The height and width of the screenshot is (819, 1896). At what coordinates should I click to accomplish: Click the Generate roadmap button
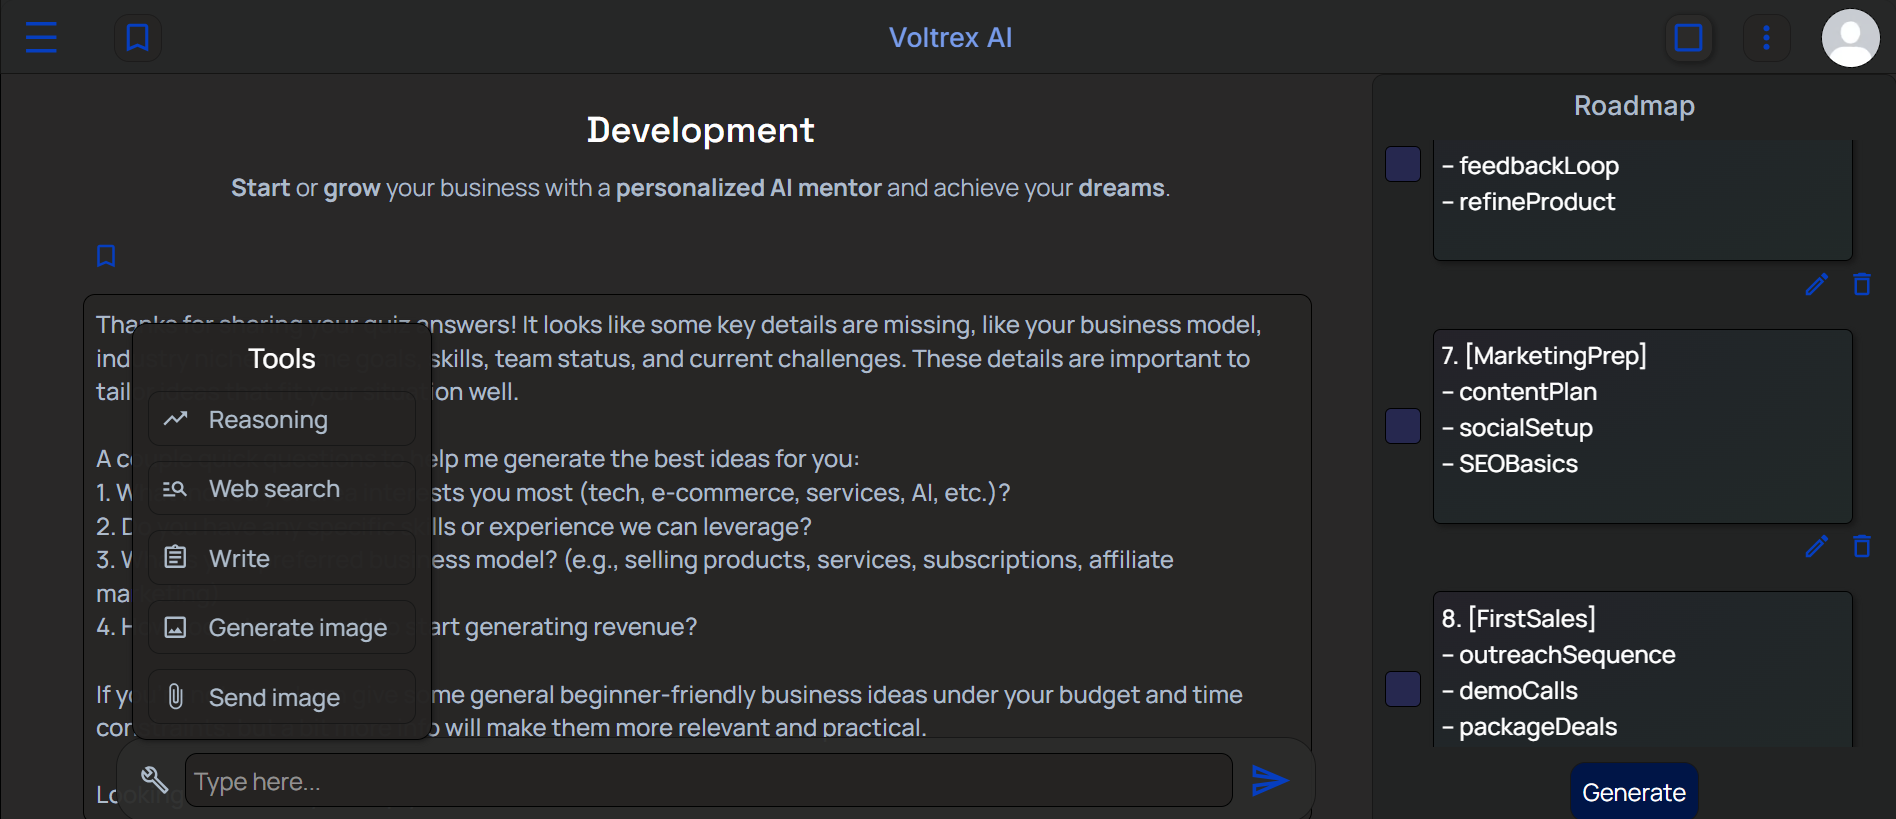click(1634, 792)
